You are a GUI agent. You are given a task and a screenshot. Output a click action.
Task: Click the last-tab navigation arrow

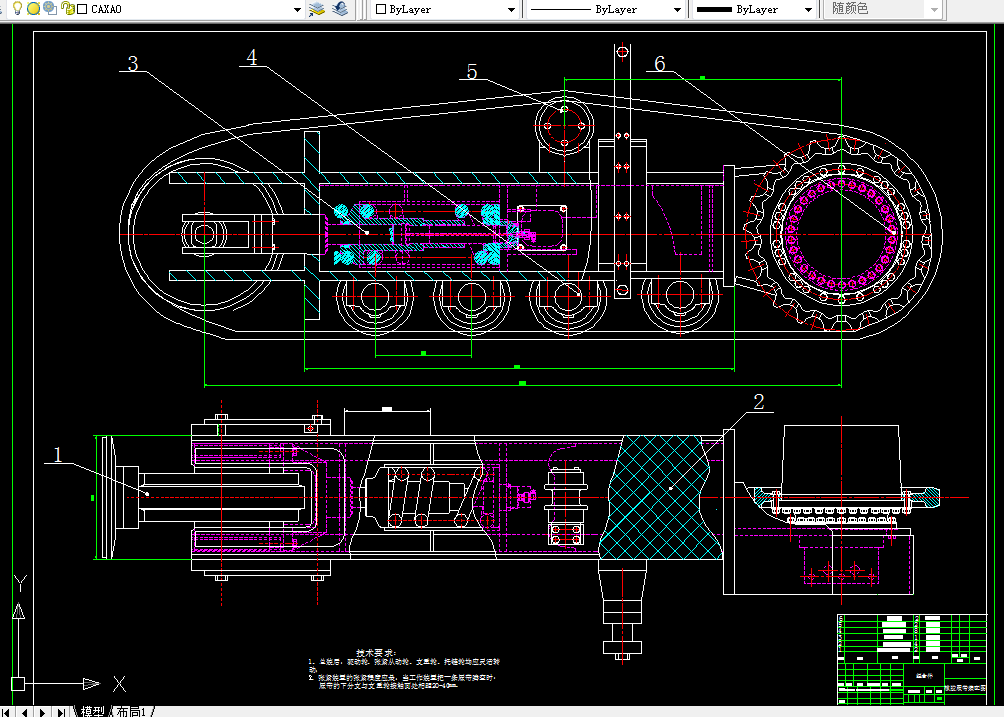click(61, 712)
